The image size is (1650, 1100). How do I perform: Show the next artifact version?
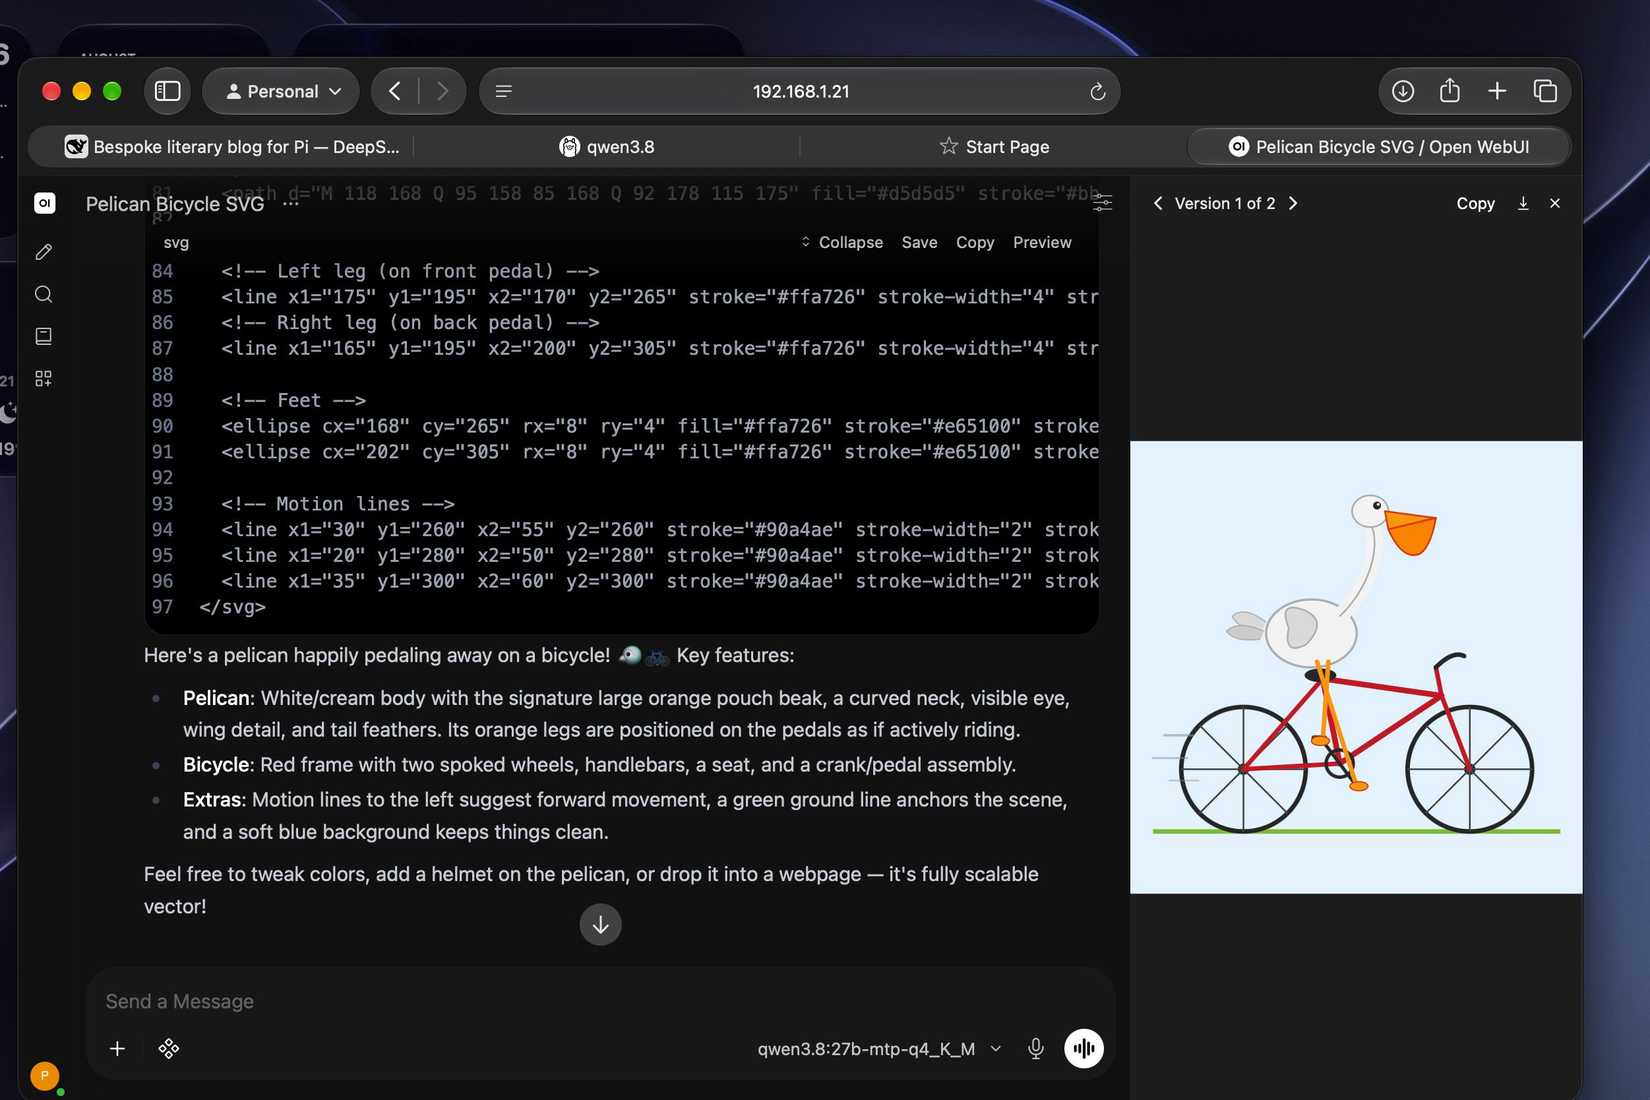tap(1293, 203)
